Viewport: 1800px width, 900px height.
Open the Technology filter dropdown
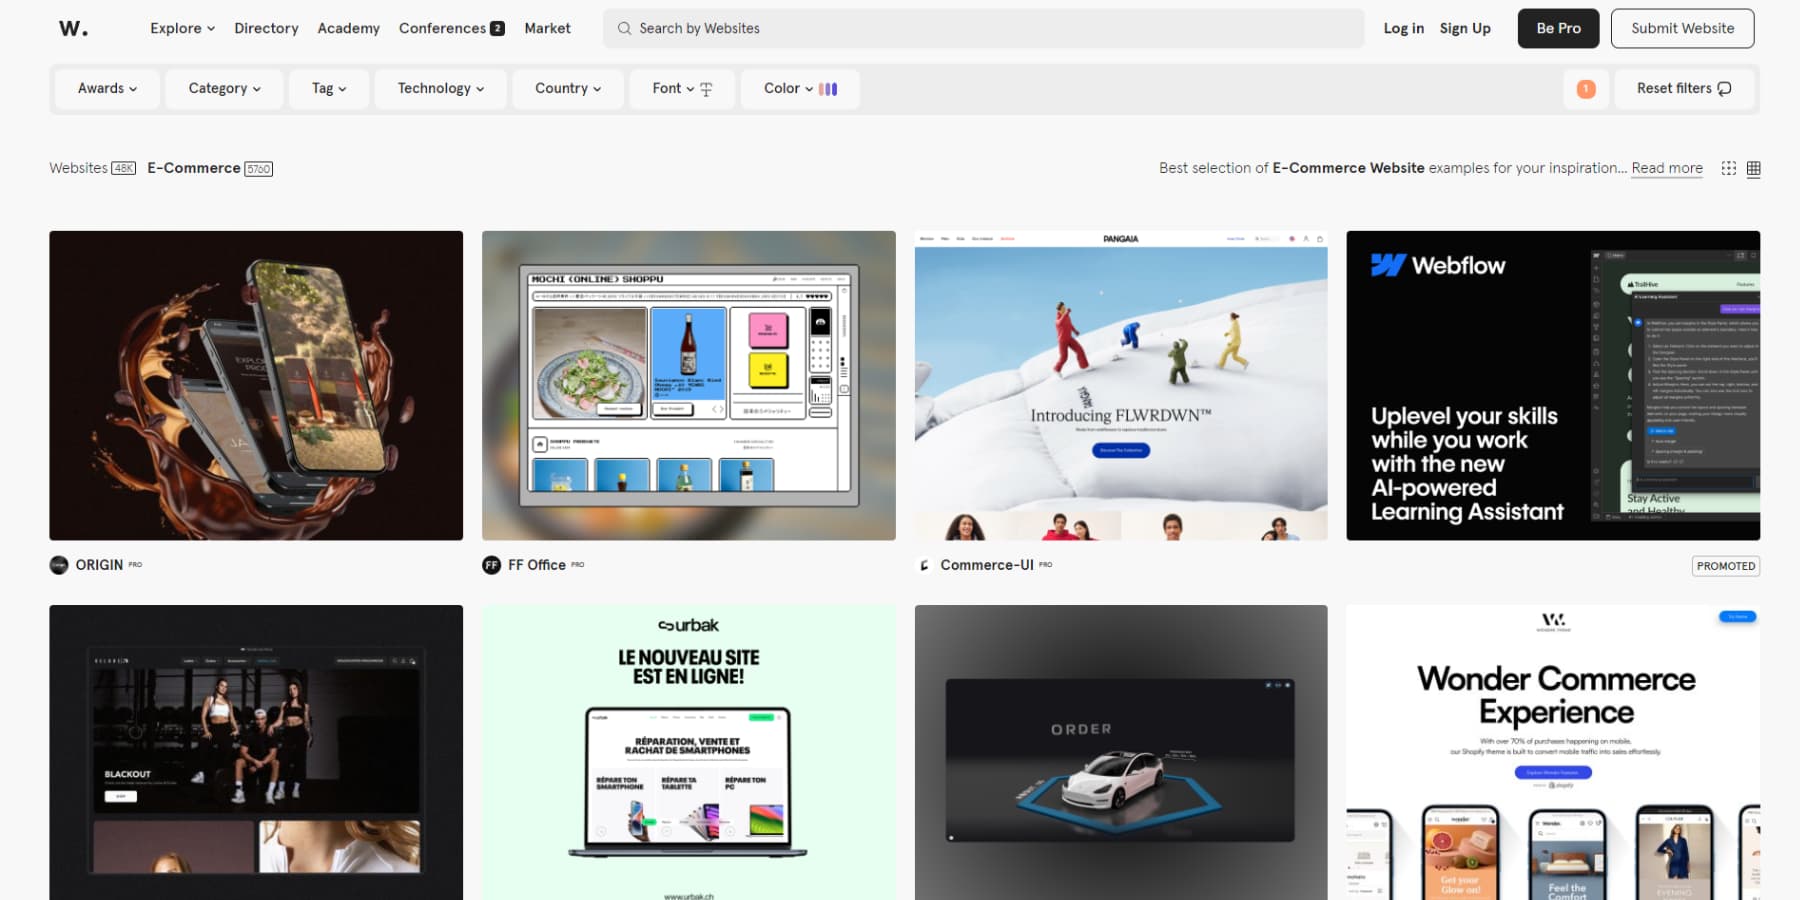pyautogui.click(x=440, y=88)
